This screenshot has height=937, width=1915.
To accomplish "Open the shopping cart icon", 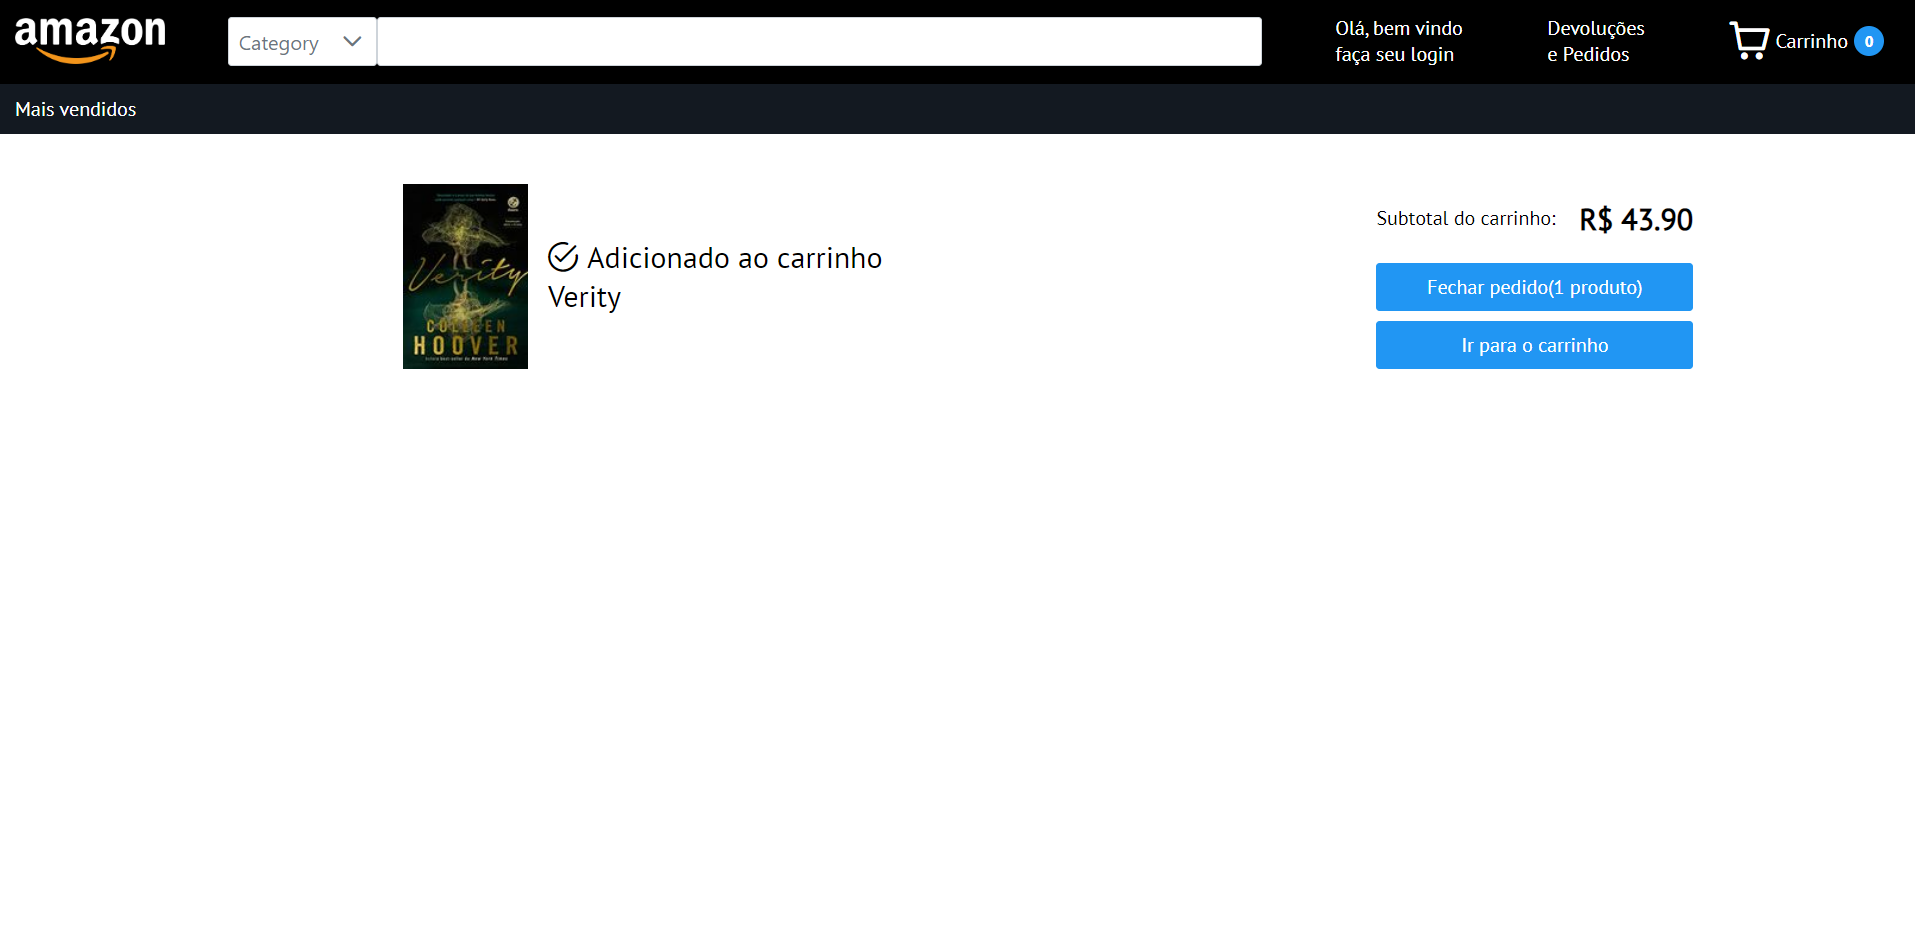I will pyautogui.click(x=1749, y=40).
